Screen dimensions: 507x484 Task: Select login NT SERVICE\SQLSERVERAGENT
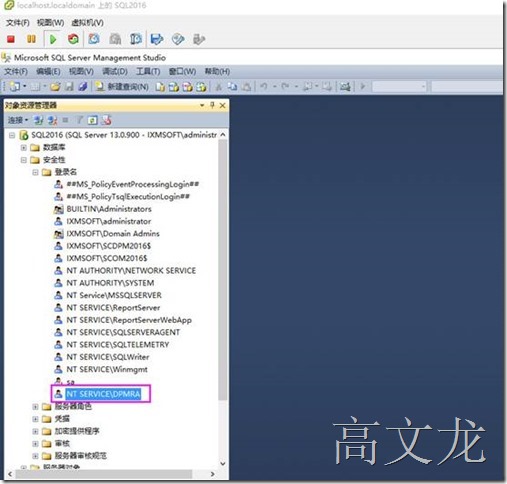pyautogui.click(x=123, y=332)
